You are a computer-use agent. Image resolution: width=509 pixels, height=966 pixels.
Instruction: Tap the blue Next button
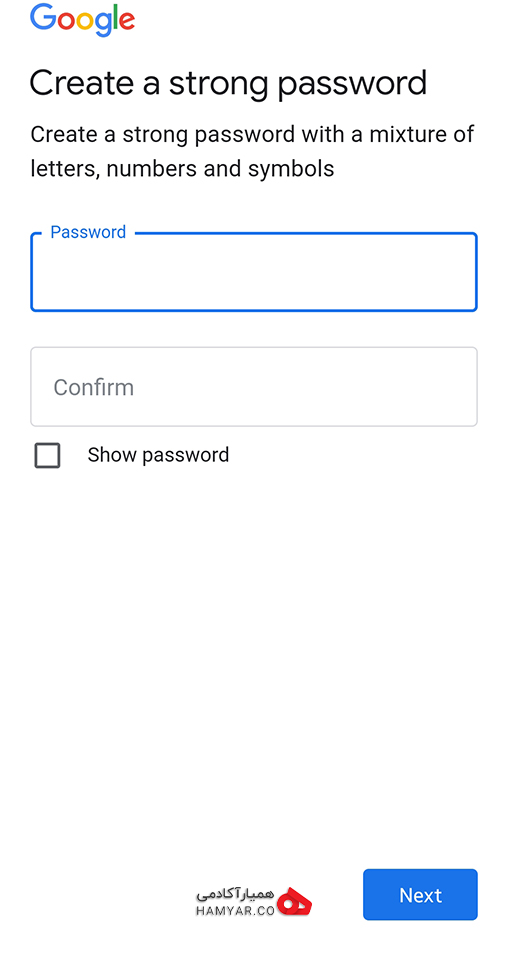pos(420,895)
